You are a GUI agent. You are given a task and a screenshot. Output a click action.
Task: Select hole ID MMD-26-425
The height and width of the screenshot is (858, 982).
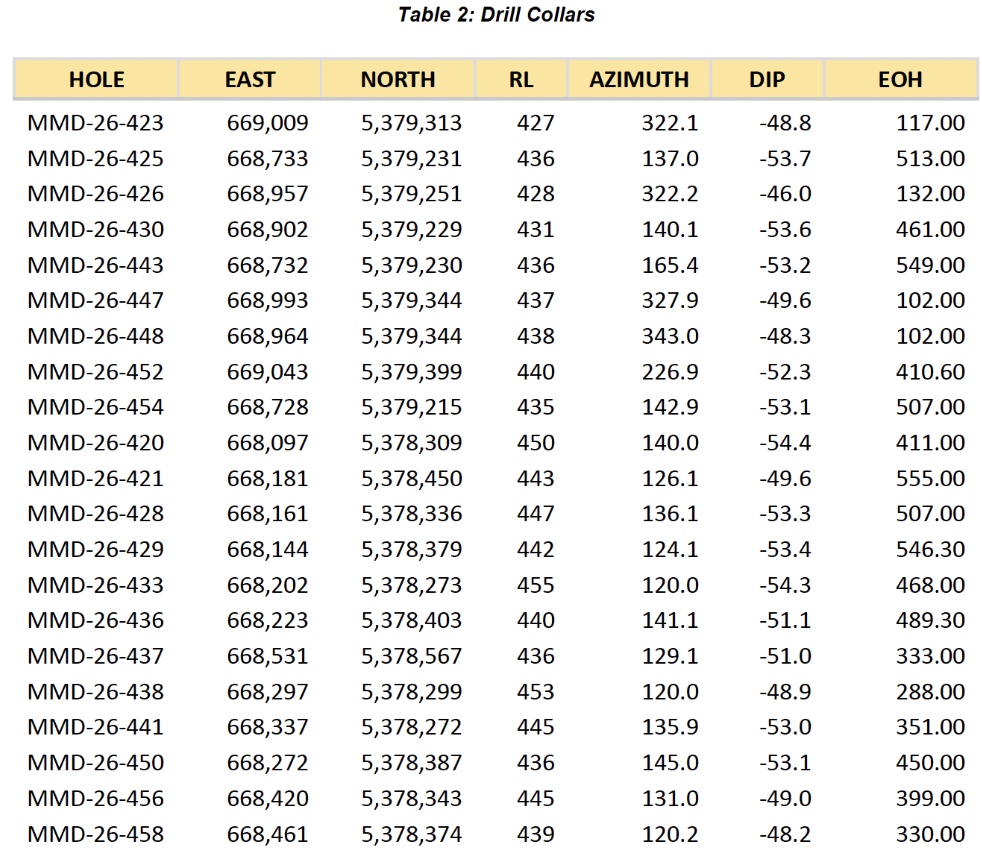coord(95,158)
